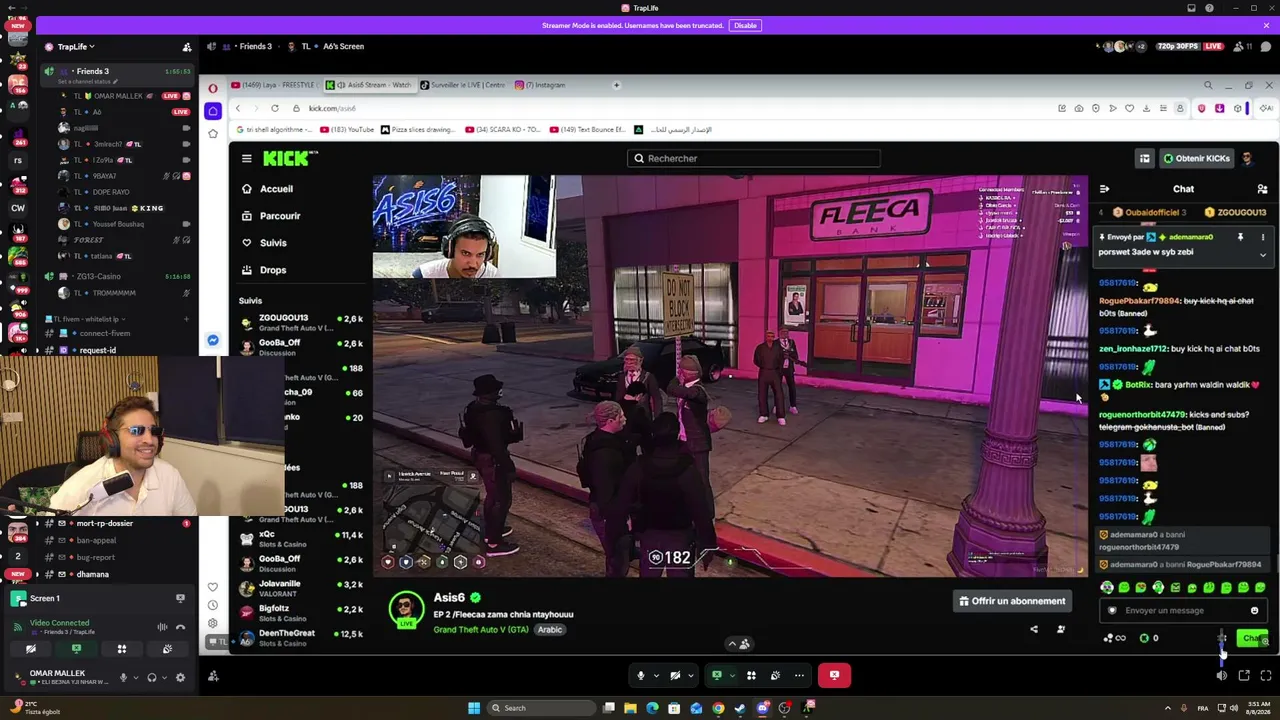
Task: Click the Obtenir KICKs button
Action: point(1197,158)
